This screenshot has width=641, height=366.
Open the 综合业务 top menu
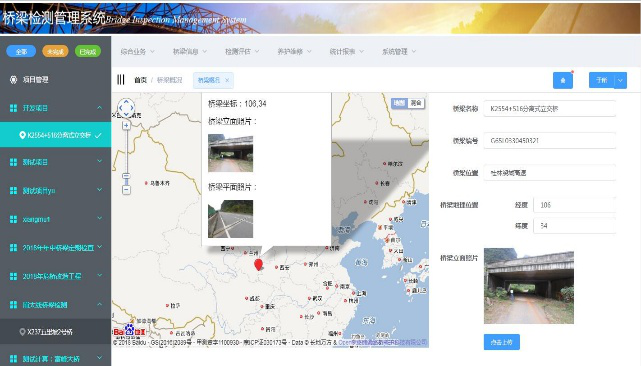[x=137, y=52]
